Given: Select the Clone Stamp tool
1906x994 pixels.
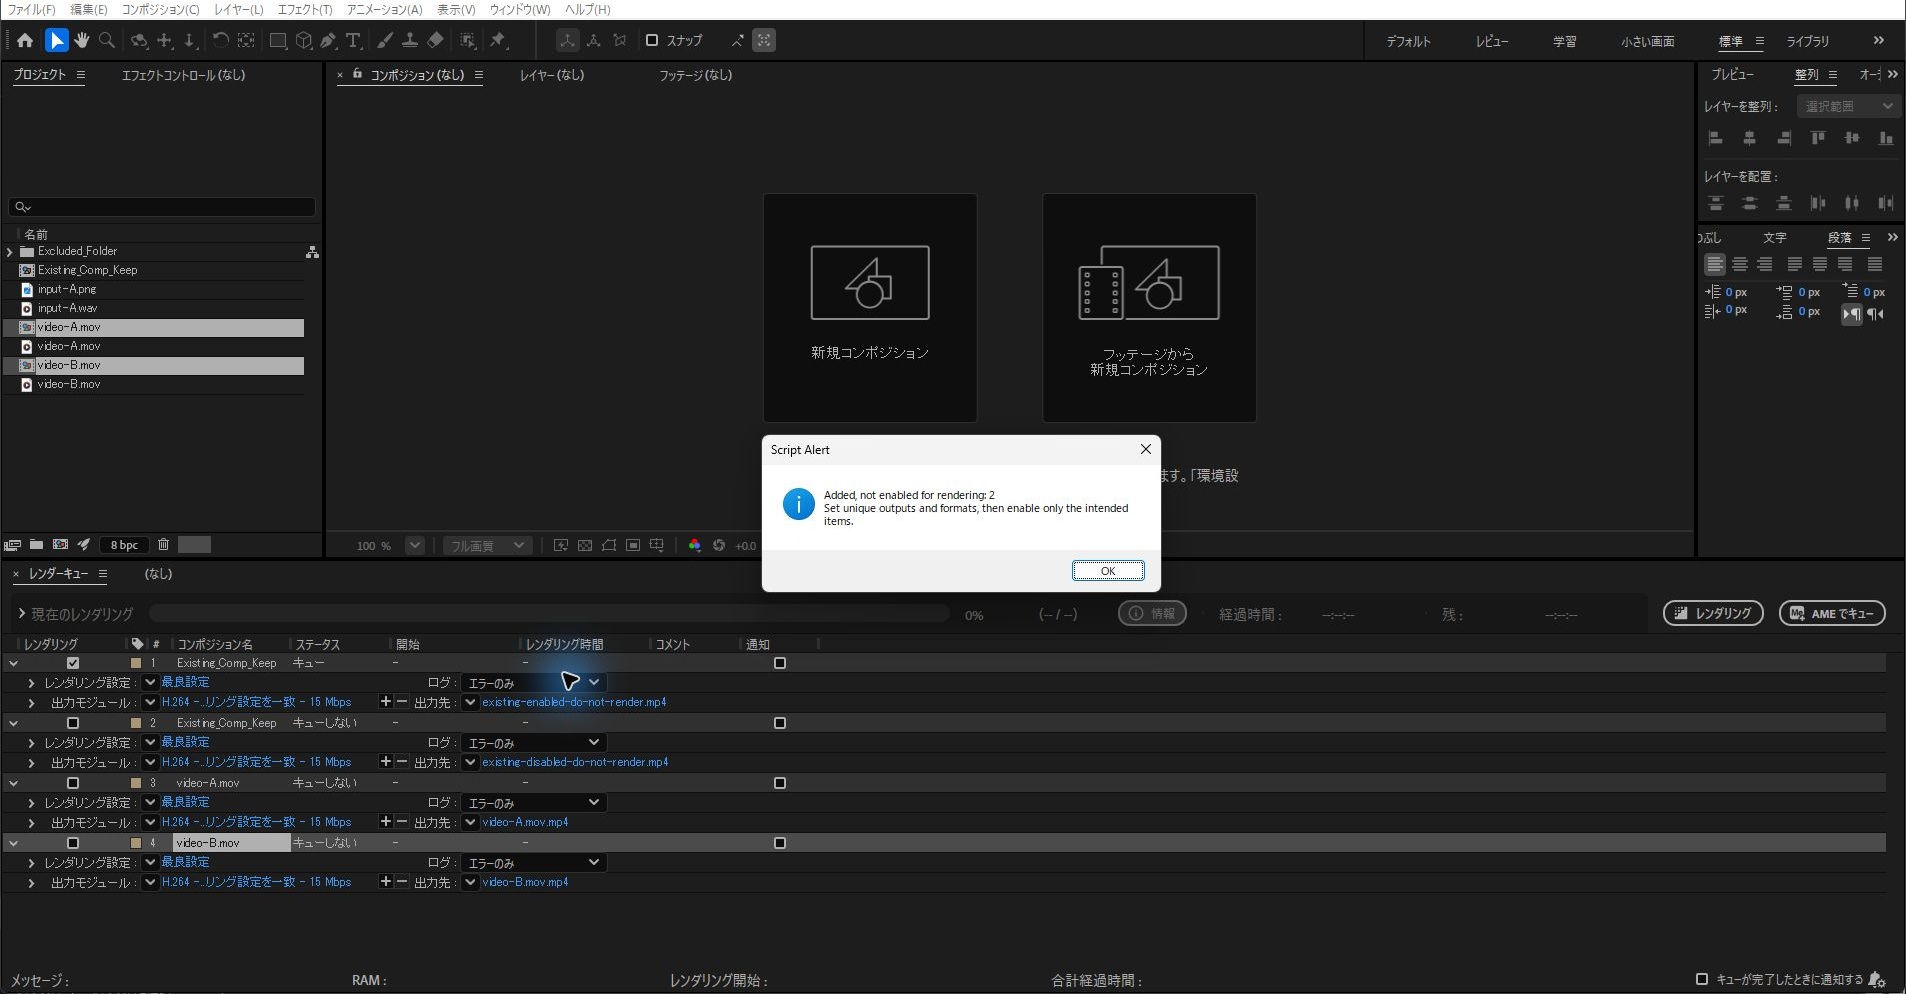Looking at the screenshot, I should 409,41.
